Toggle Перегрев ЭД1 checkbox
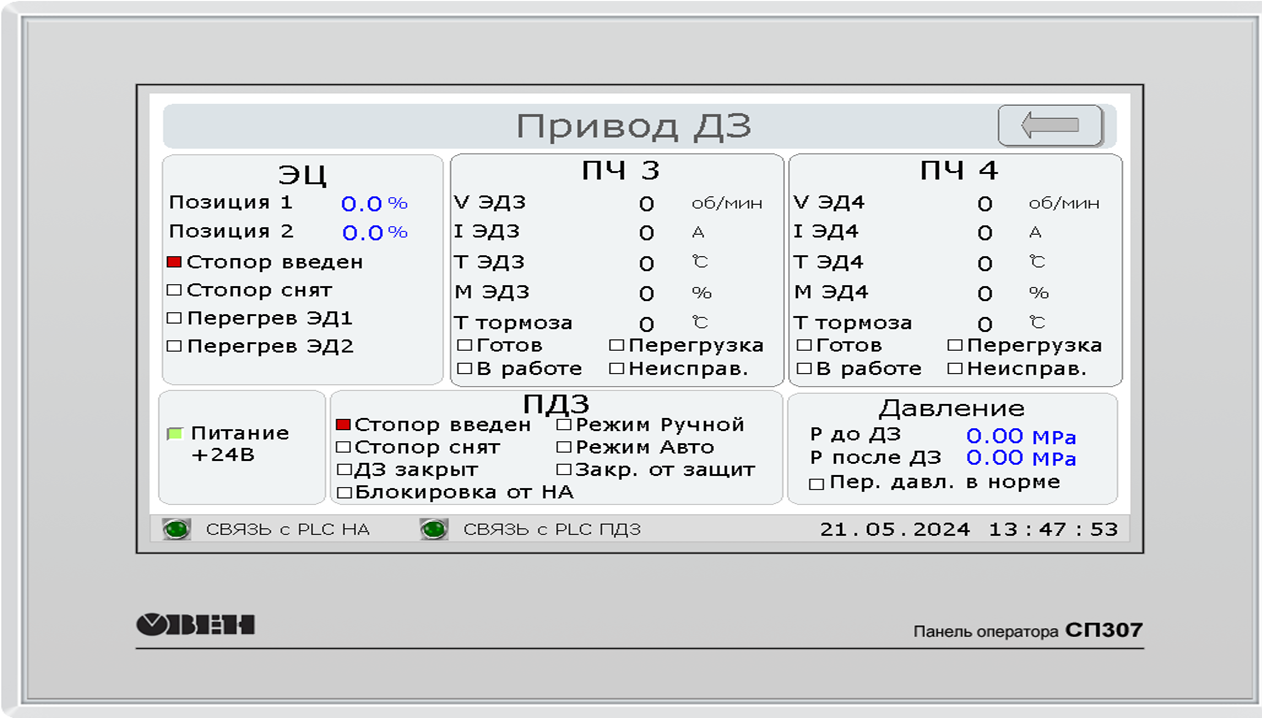The width and height of the screenshot is (1262, 718). [174, 319]
